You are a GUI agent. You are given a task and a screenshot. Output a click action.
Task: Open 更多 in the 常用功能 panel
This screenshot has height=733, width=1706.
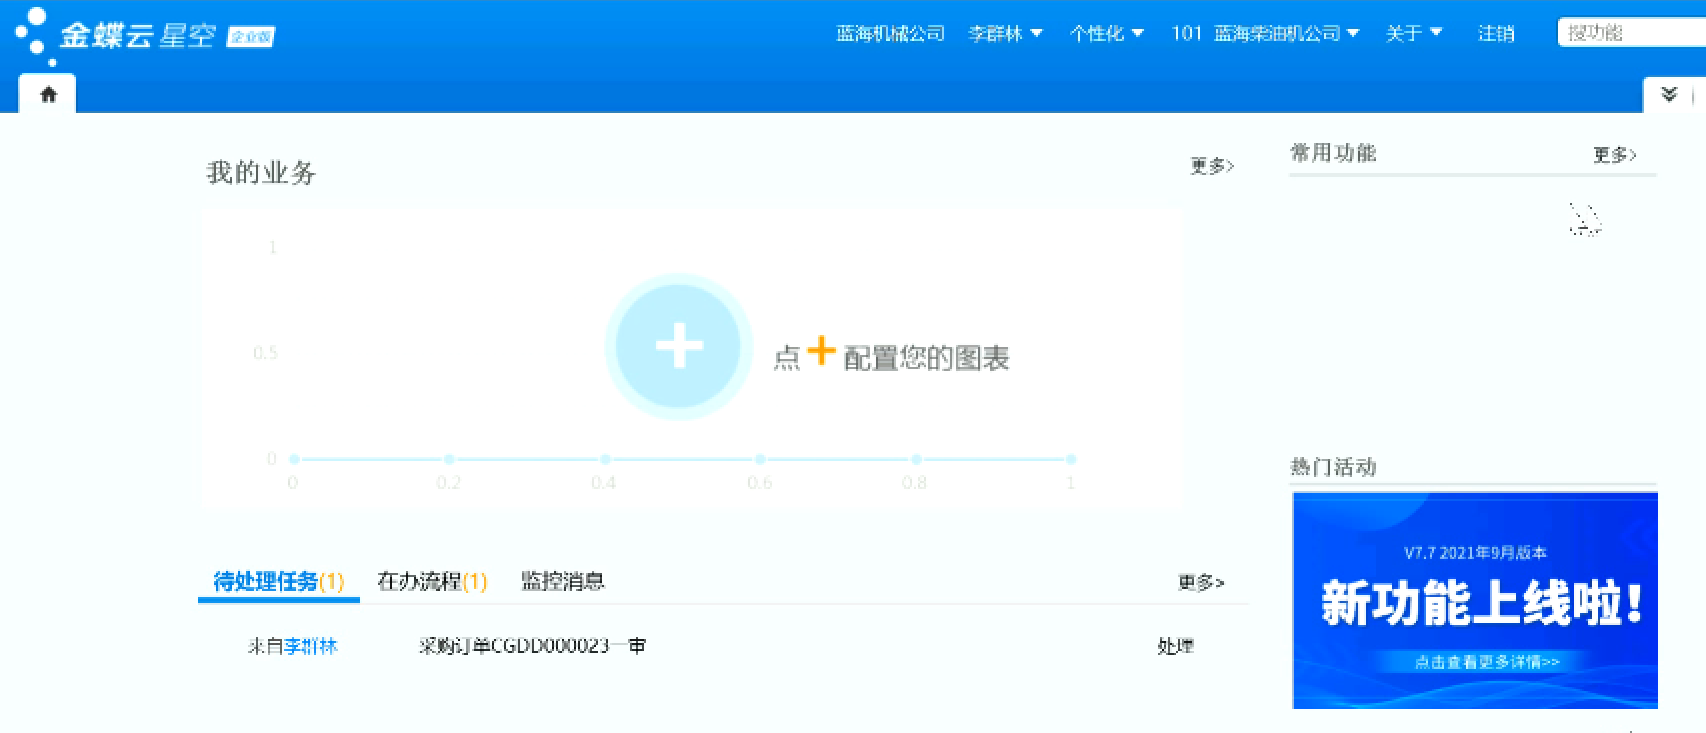coord(1614,155)
